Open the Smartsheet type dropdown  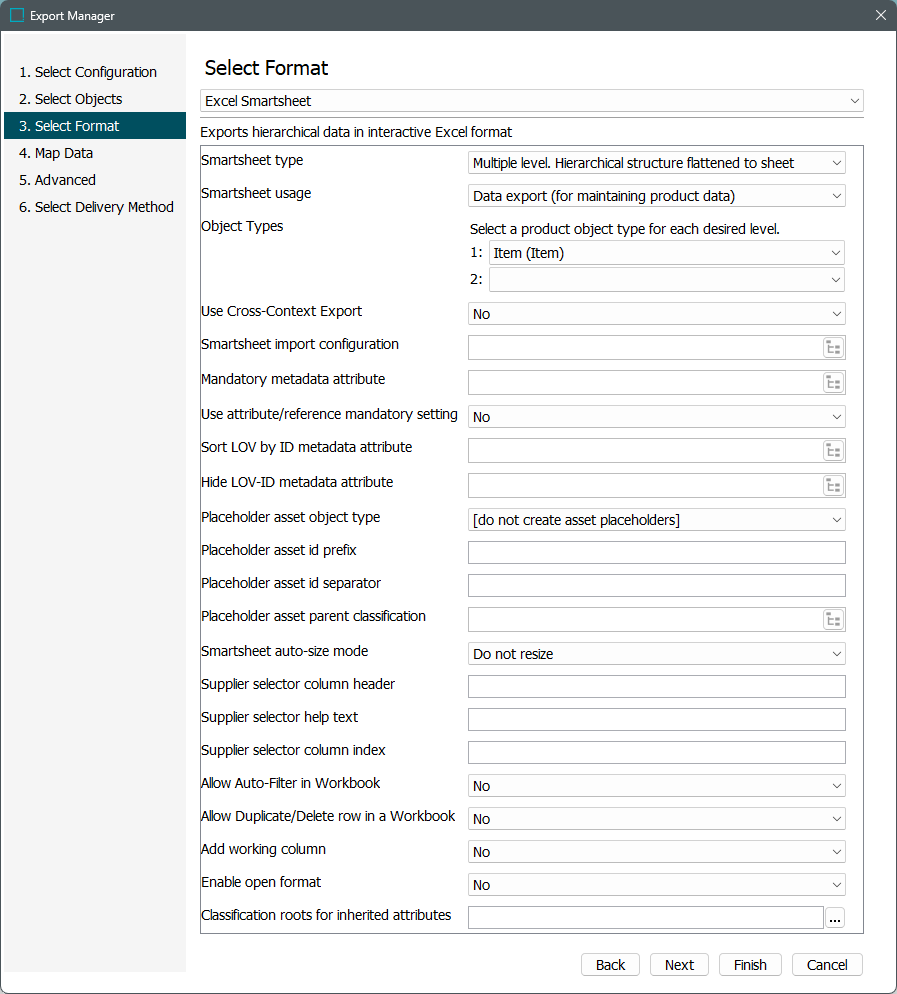click(657, 163)
